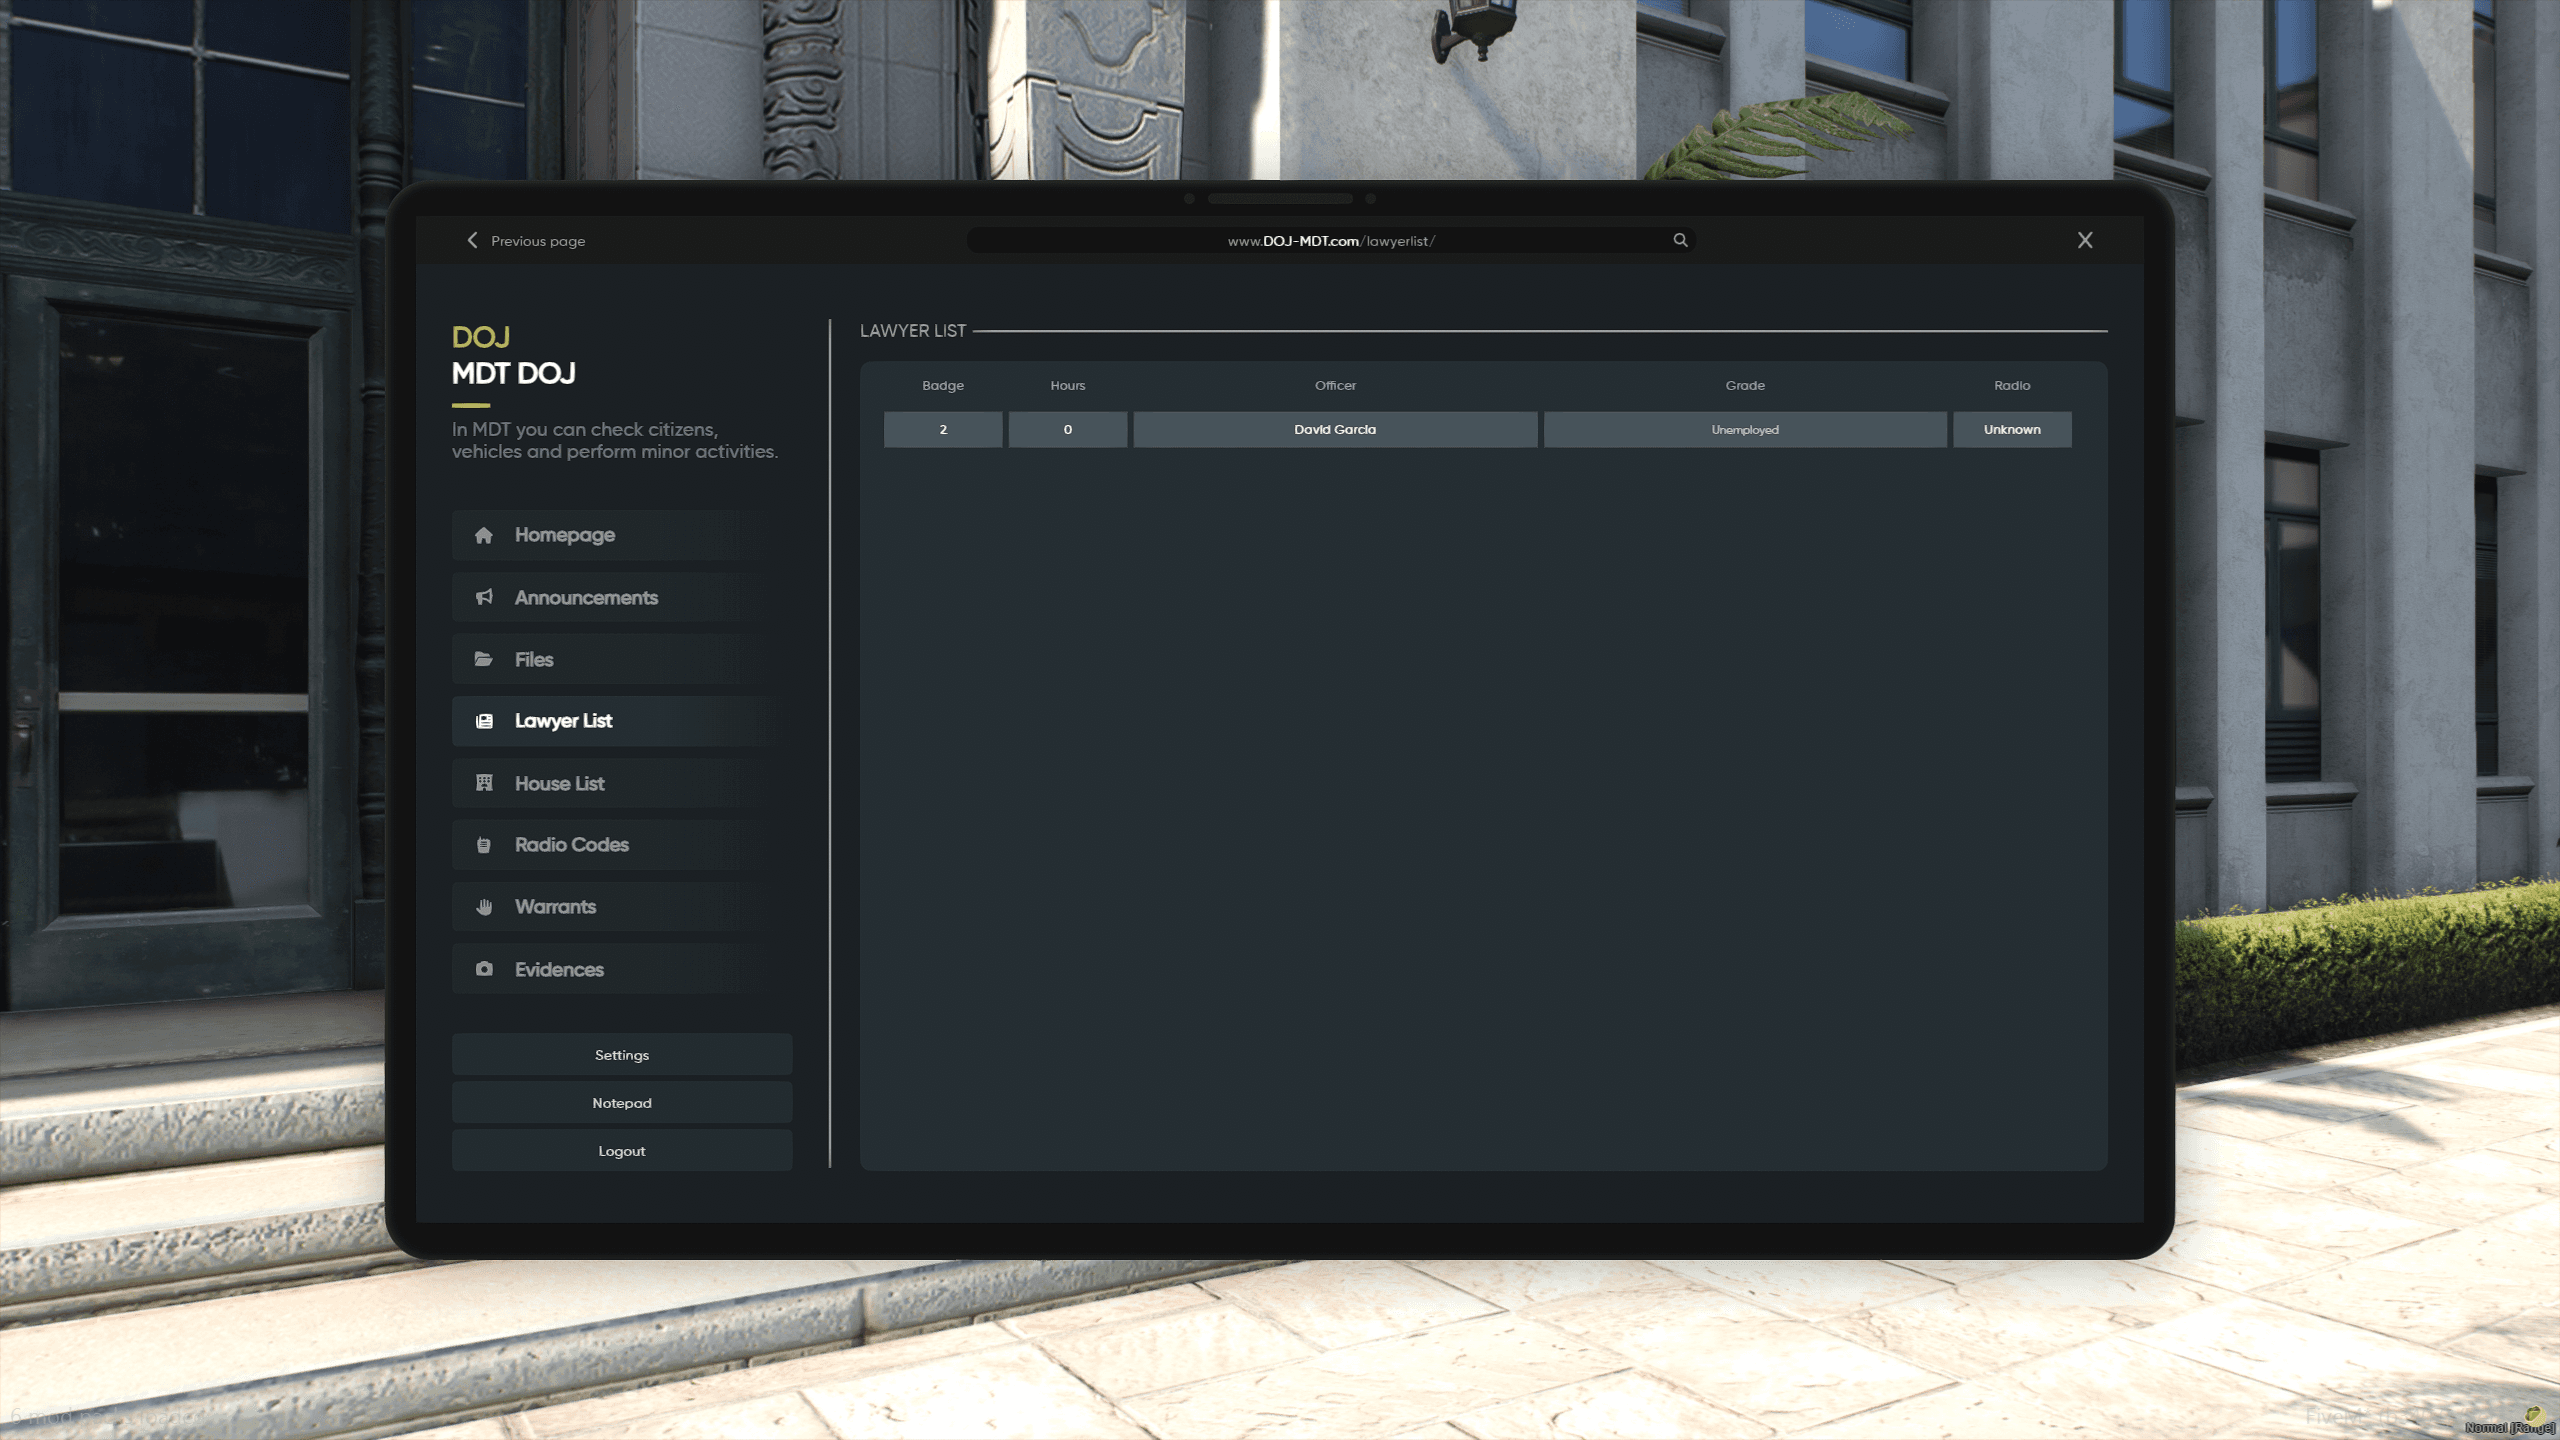
Task: Click the House List building icon
Action: pyautogui.click(x=484, y=783)
